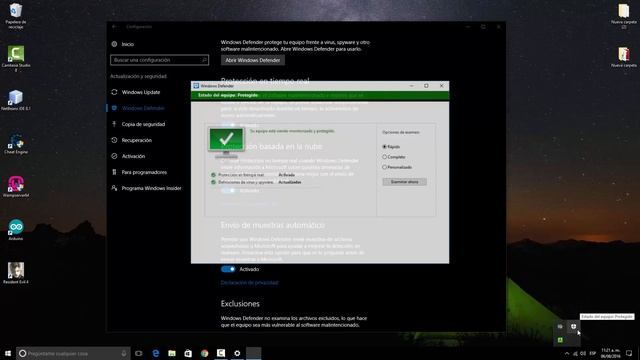The width and height of the screenshot is (640, 360).
Task: Open Windows Update settings page
Action: click(141, 92)
